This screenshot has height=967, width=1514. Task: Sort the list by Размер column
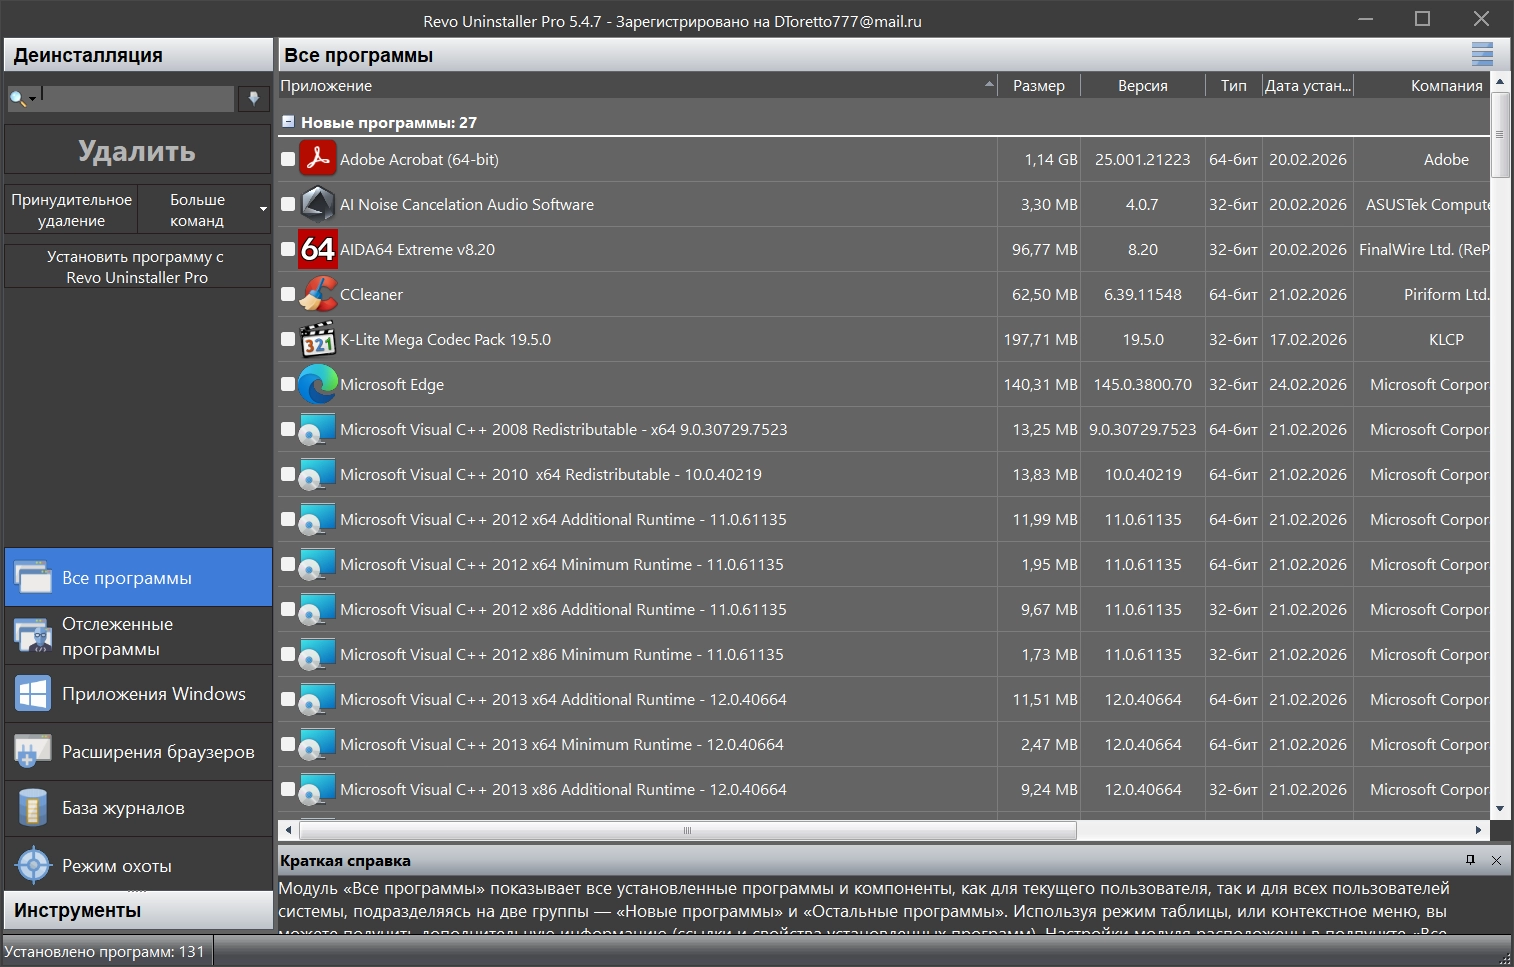tap(1039, 86)
